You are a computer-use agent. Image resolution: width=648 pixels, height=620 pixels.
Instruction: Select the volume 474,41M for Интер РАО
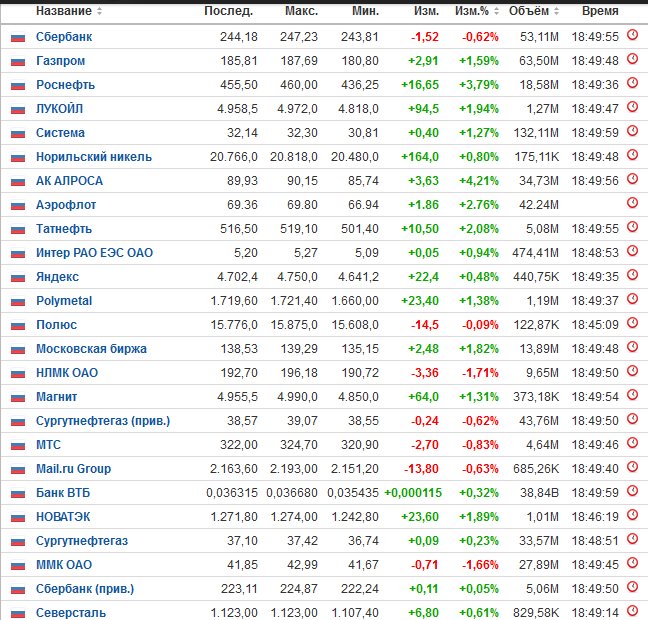535,253
